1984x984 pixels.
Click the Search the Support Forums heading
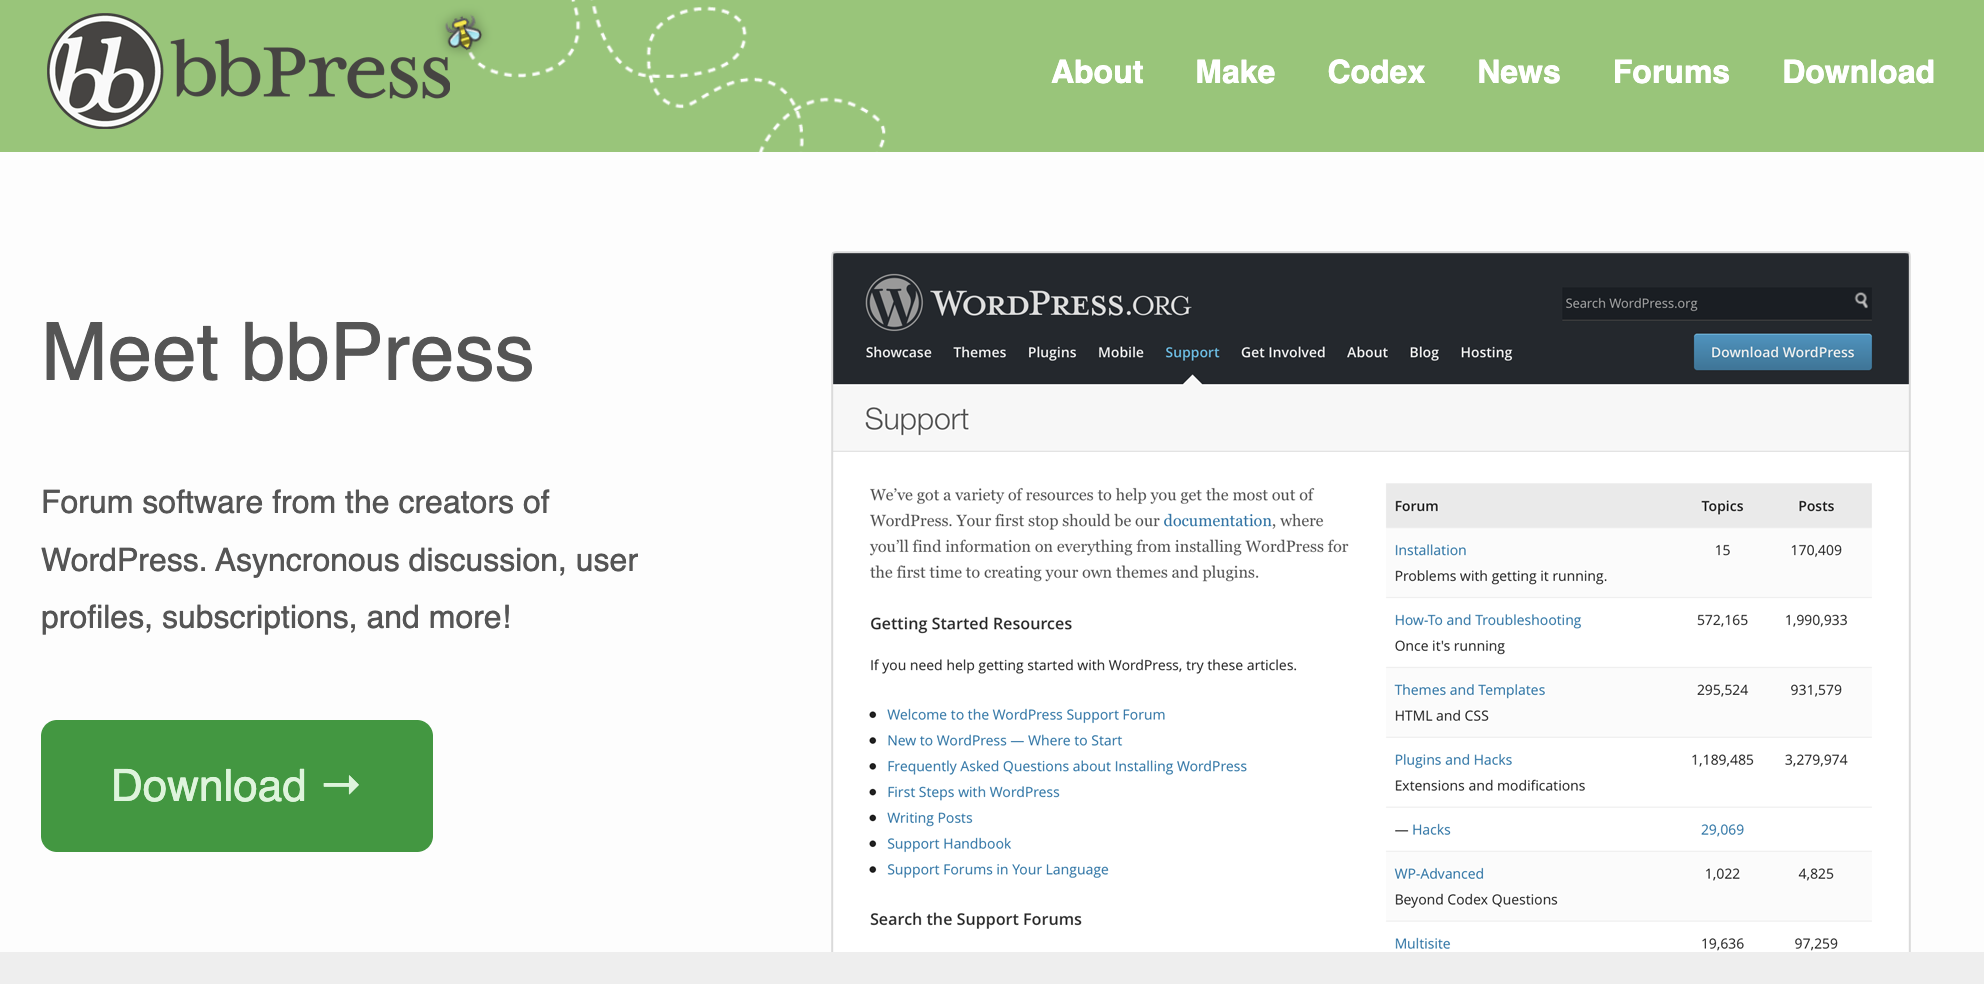click(975, 920)
